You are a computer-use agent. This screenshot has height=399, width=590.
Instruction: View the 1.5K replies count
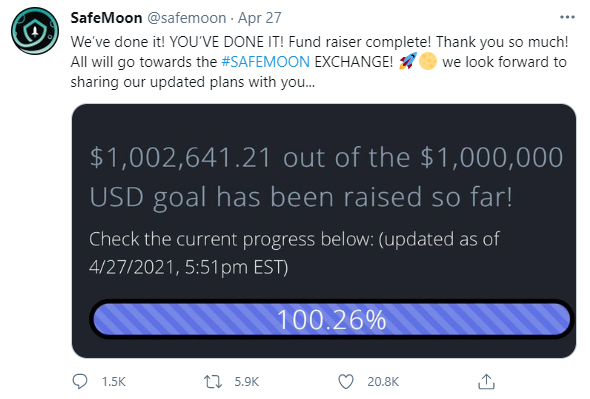point(114,382)
